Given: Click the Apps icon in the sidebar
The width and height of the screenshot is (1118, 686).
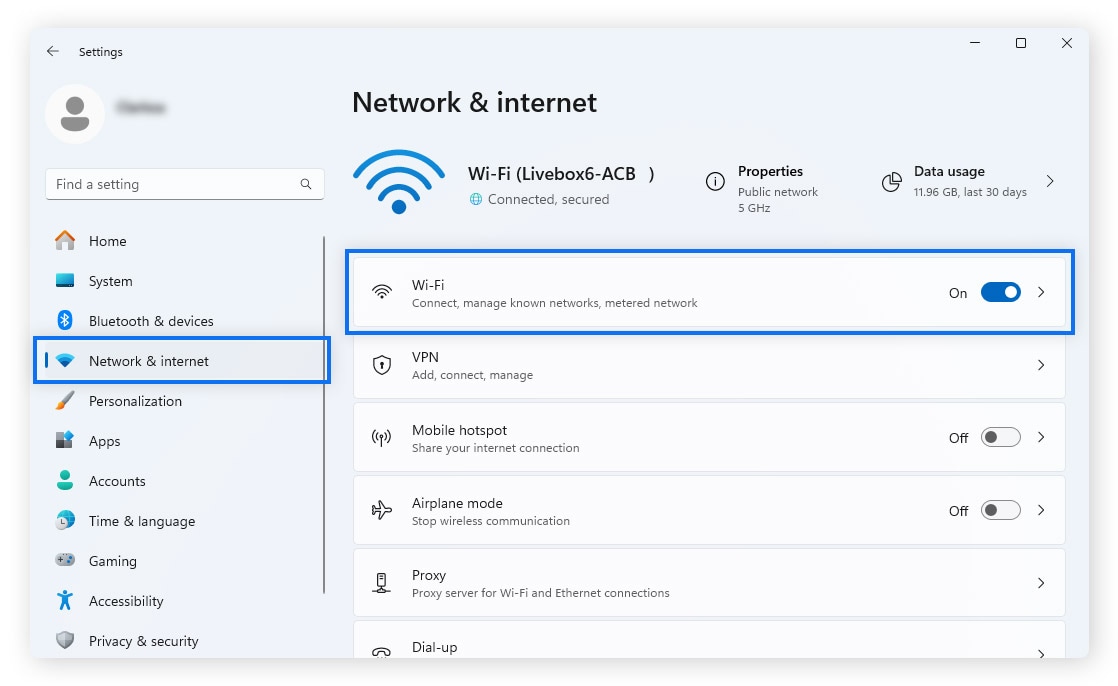Looking at the screenshot, I should pos(64,441).
